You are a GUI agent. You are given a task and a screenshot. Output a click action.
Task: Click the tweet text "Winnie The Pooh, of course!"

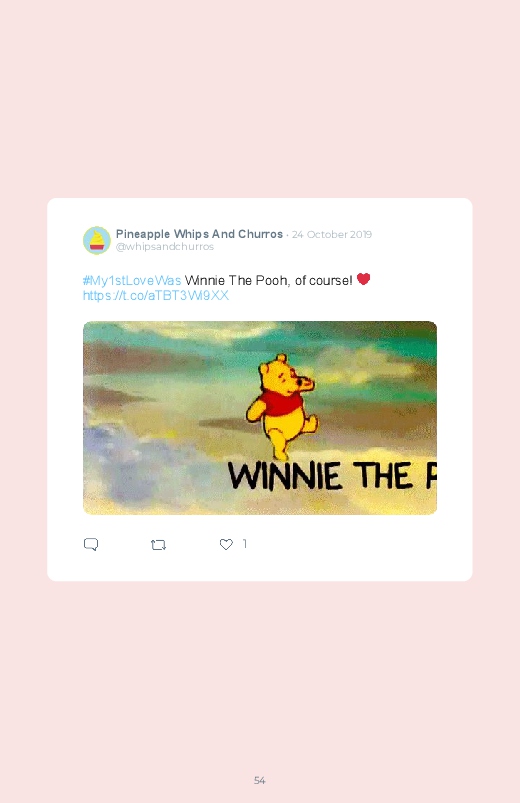(268, 280)
